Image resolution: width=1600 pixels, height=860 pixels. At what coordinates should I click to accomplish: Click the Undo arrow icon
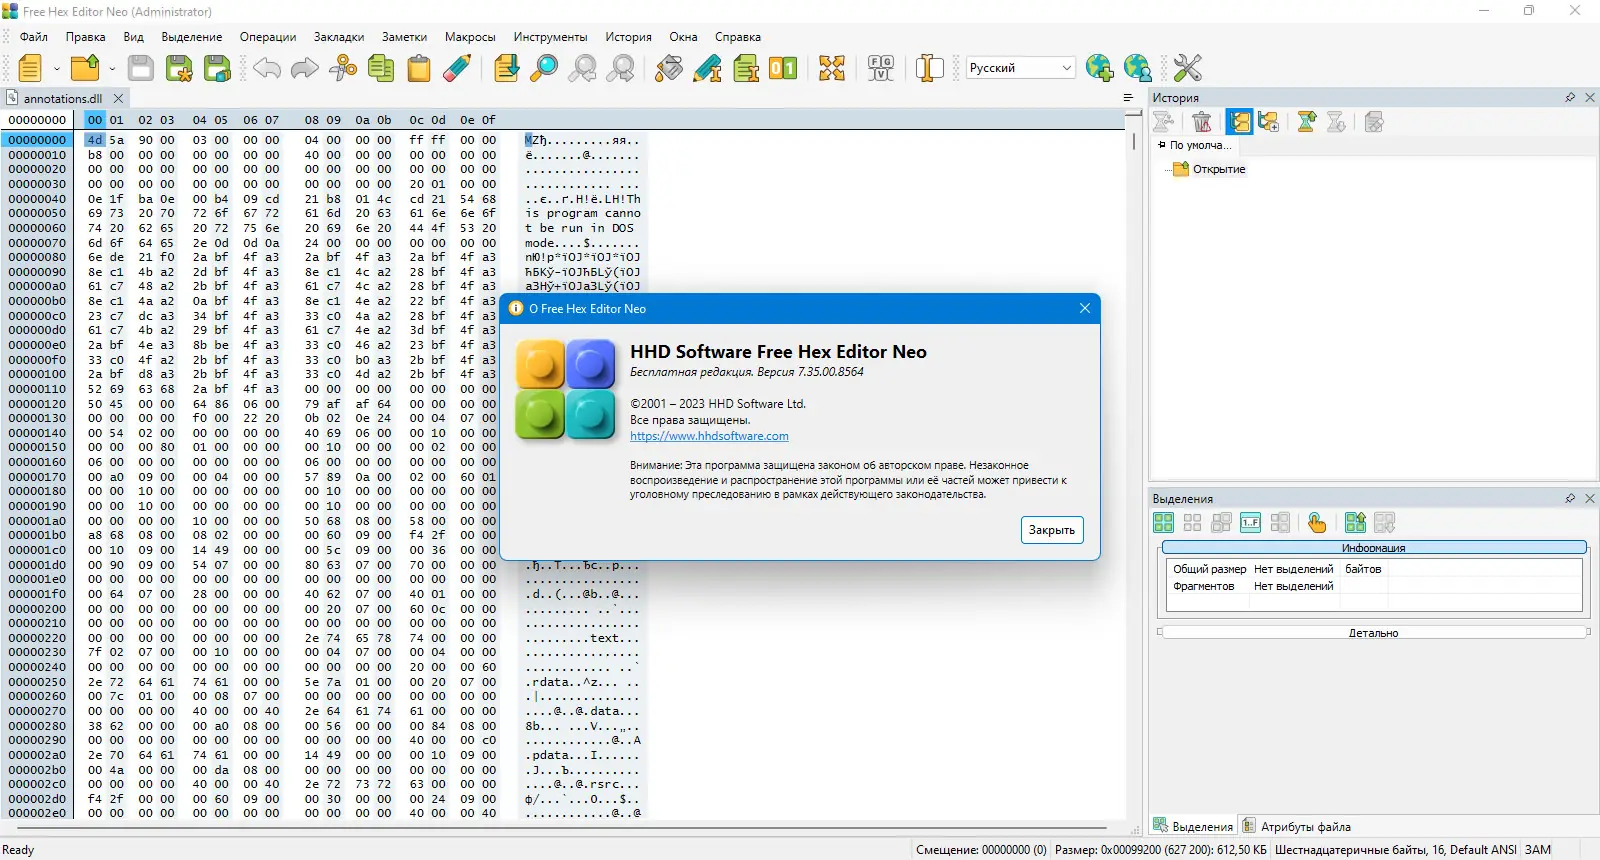267,68
